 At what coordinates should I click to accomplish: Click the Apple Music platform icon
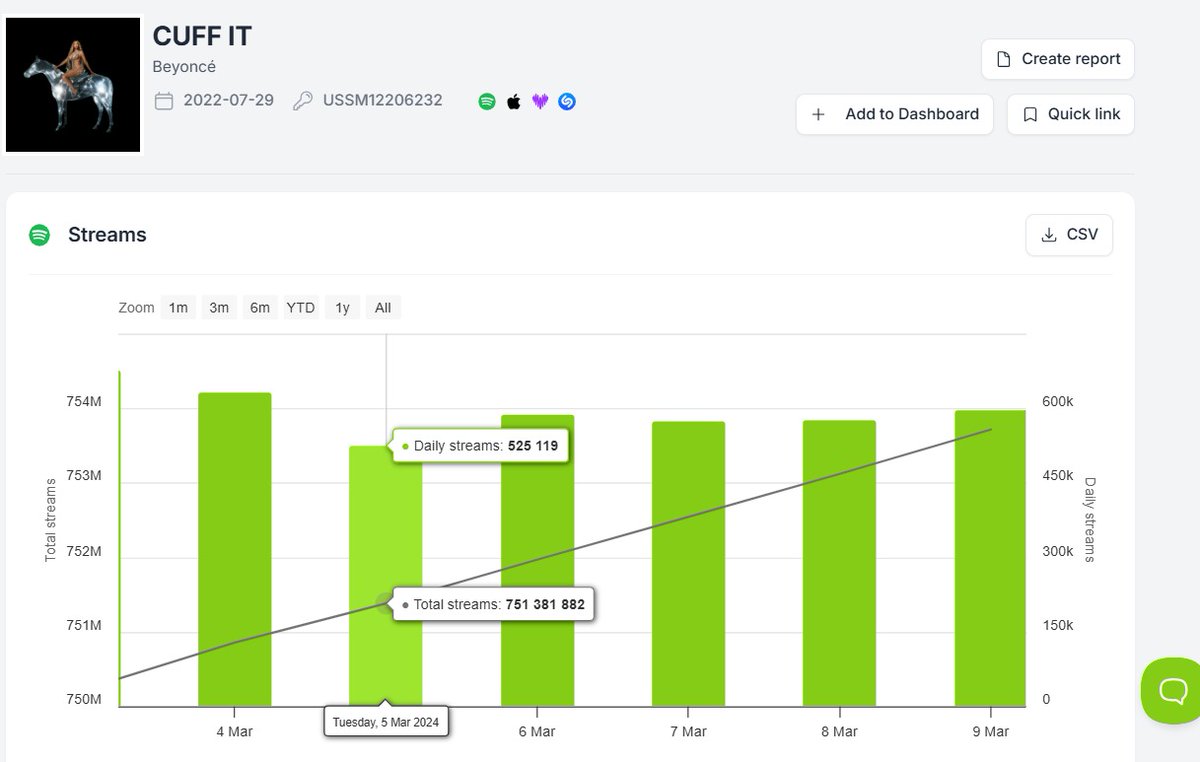point(514,101)
